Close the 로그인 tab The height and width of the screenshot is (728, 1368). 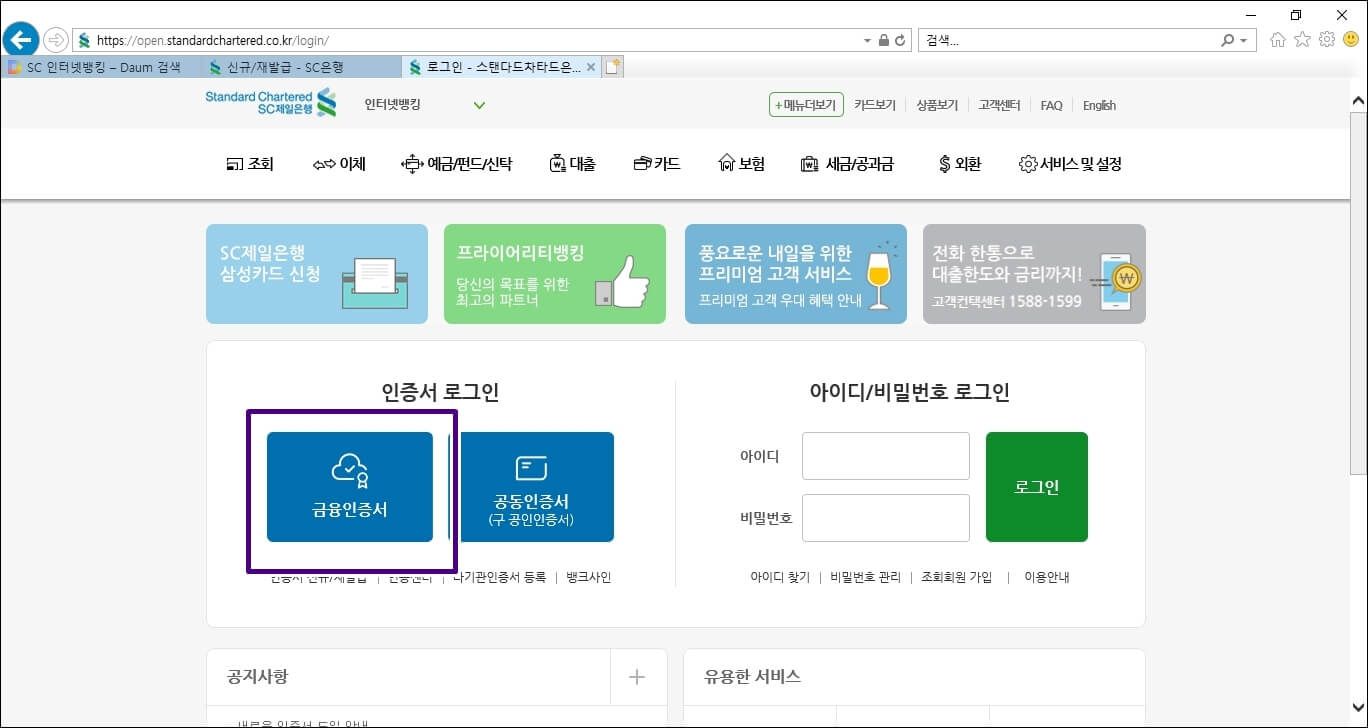[x=590, y=67]
